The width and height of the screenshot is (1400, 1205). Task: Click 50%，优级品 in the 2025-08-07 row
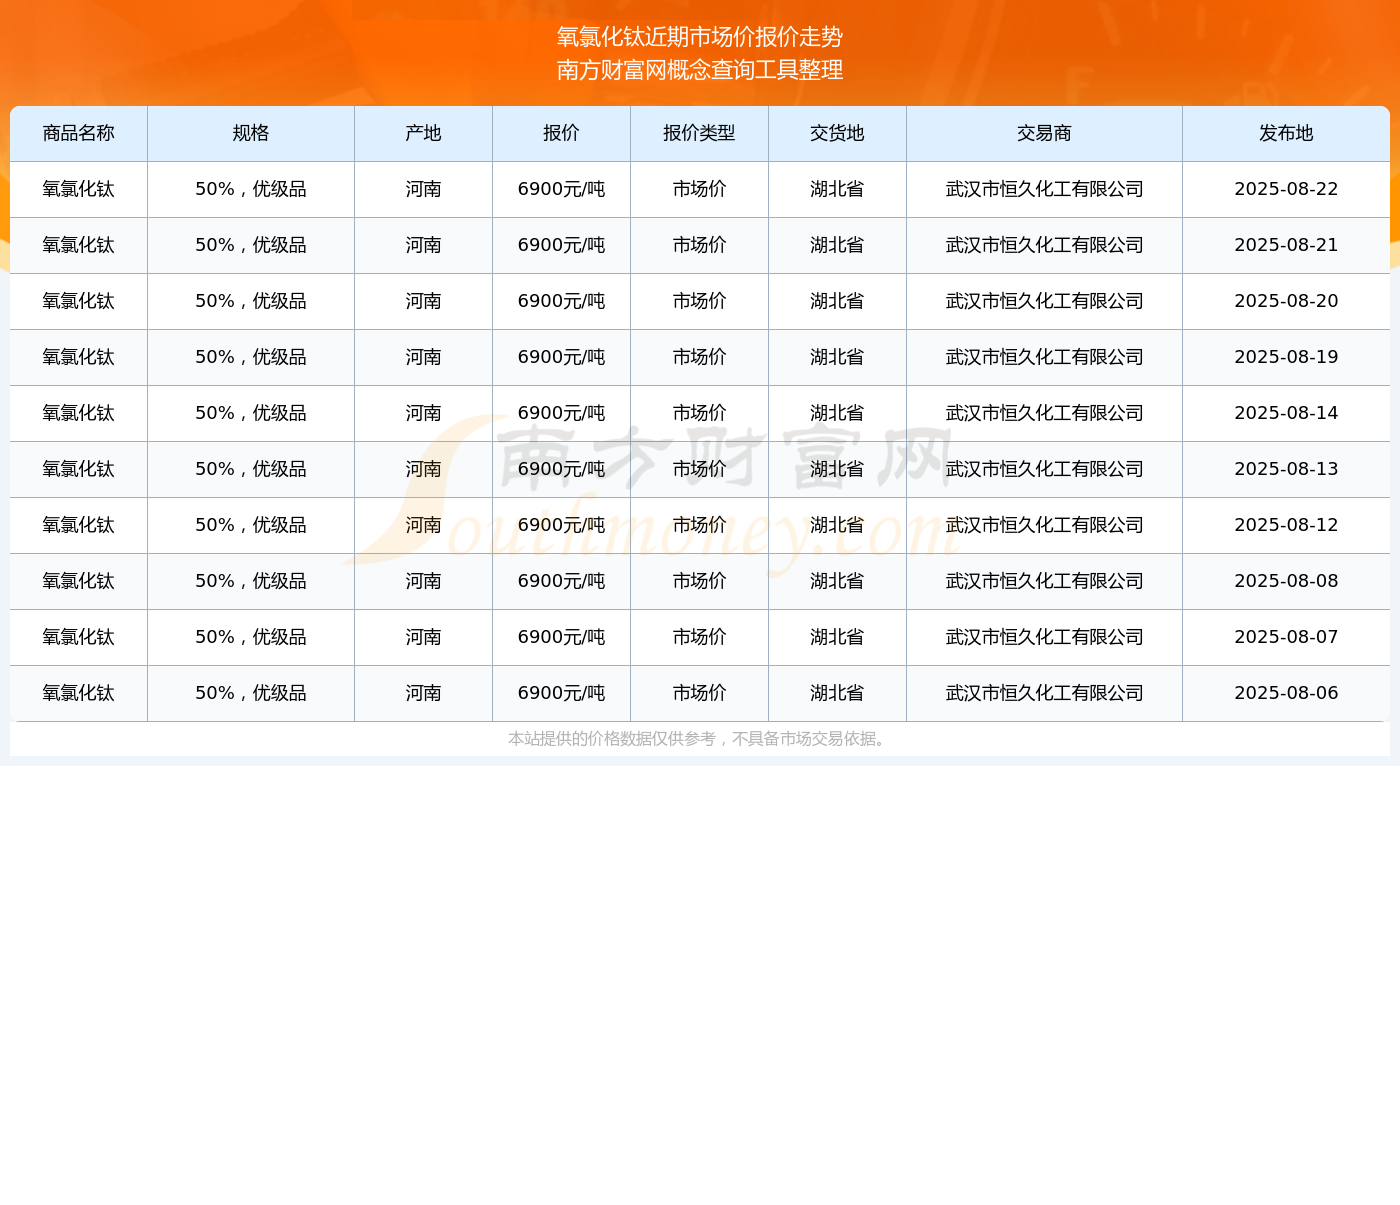(x=251, y=637)
